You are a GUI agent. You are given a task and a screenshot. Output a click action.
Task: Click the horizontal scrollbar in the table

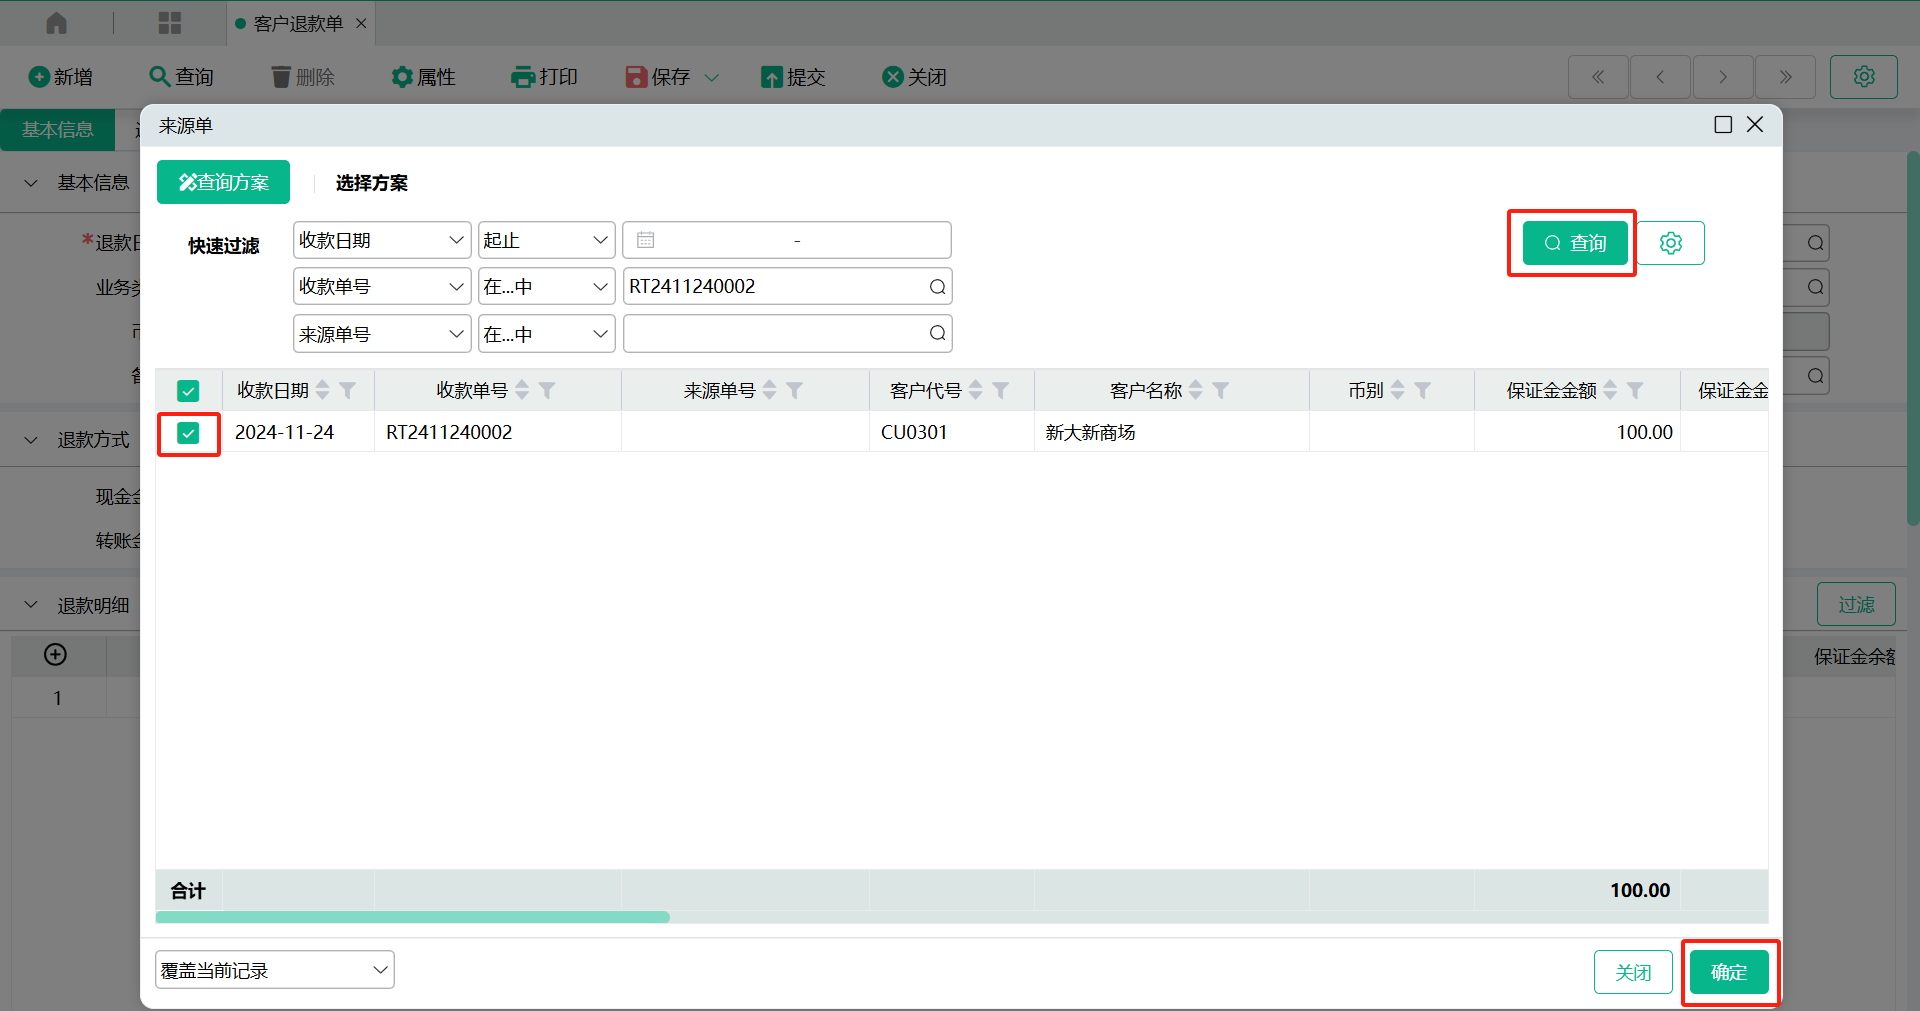[413, 917]
